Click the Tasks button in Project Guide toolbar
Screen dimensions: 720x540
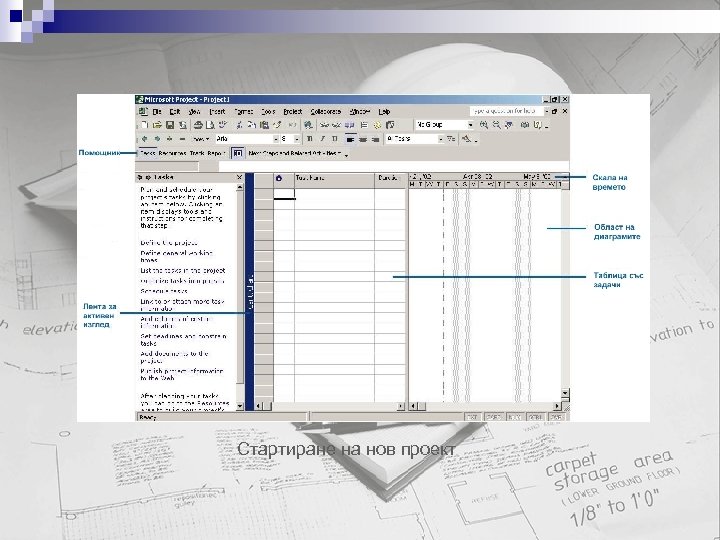[x=148, y=153]
